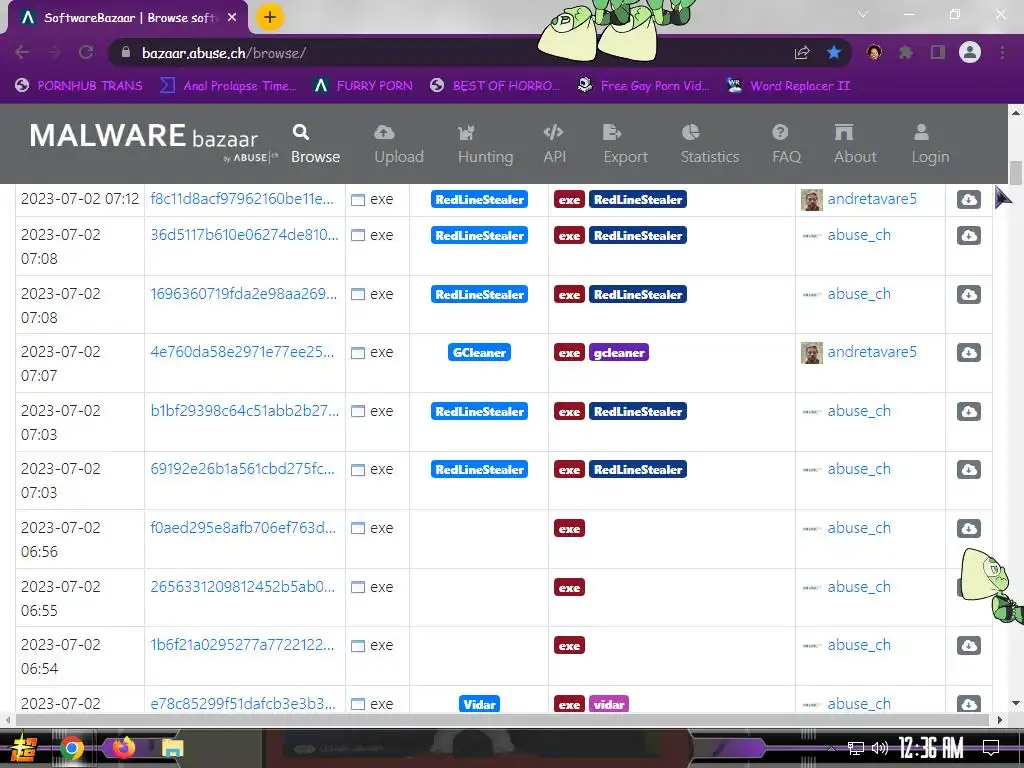Reload the page
The image size is (1024, 768).
point(86,52)
